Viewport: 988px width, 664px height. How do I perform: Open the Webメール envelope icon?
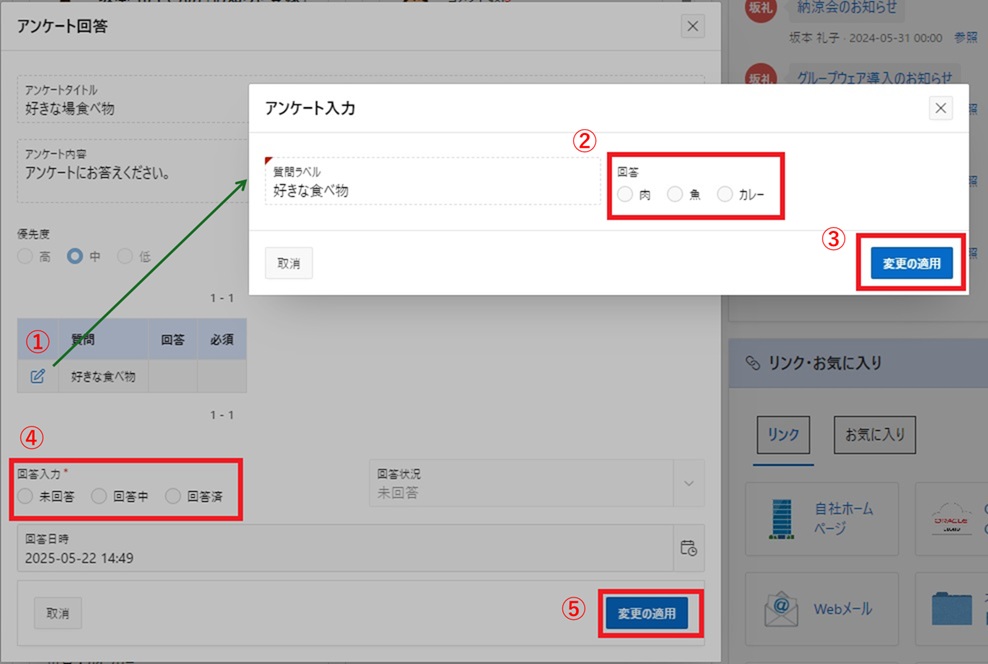[781, 609]
